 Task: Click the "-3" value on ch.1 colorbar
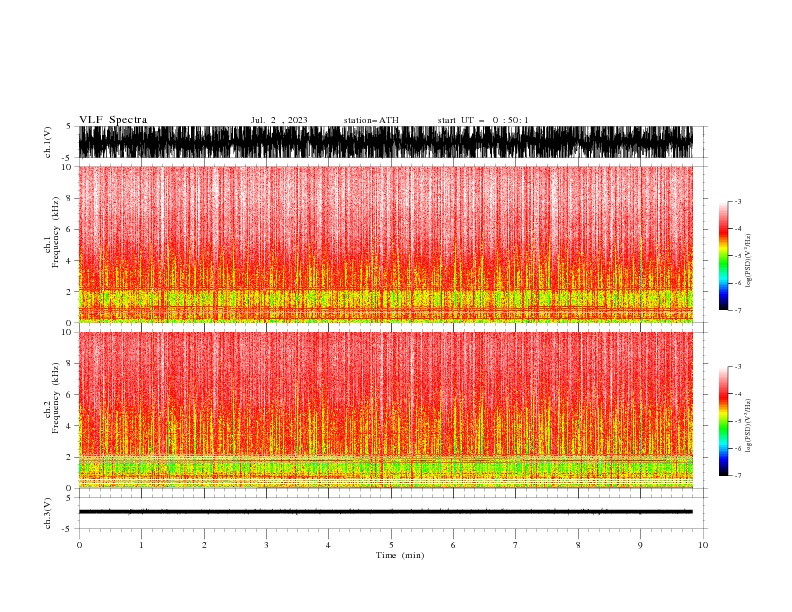click(737, 201)
